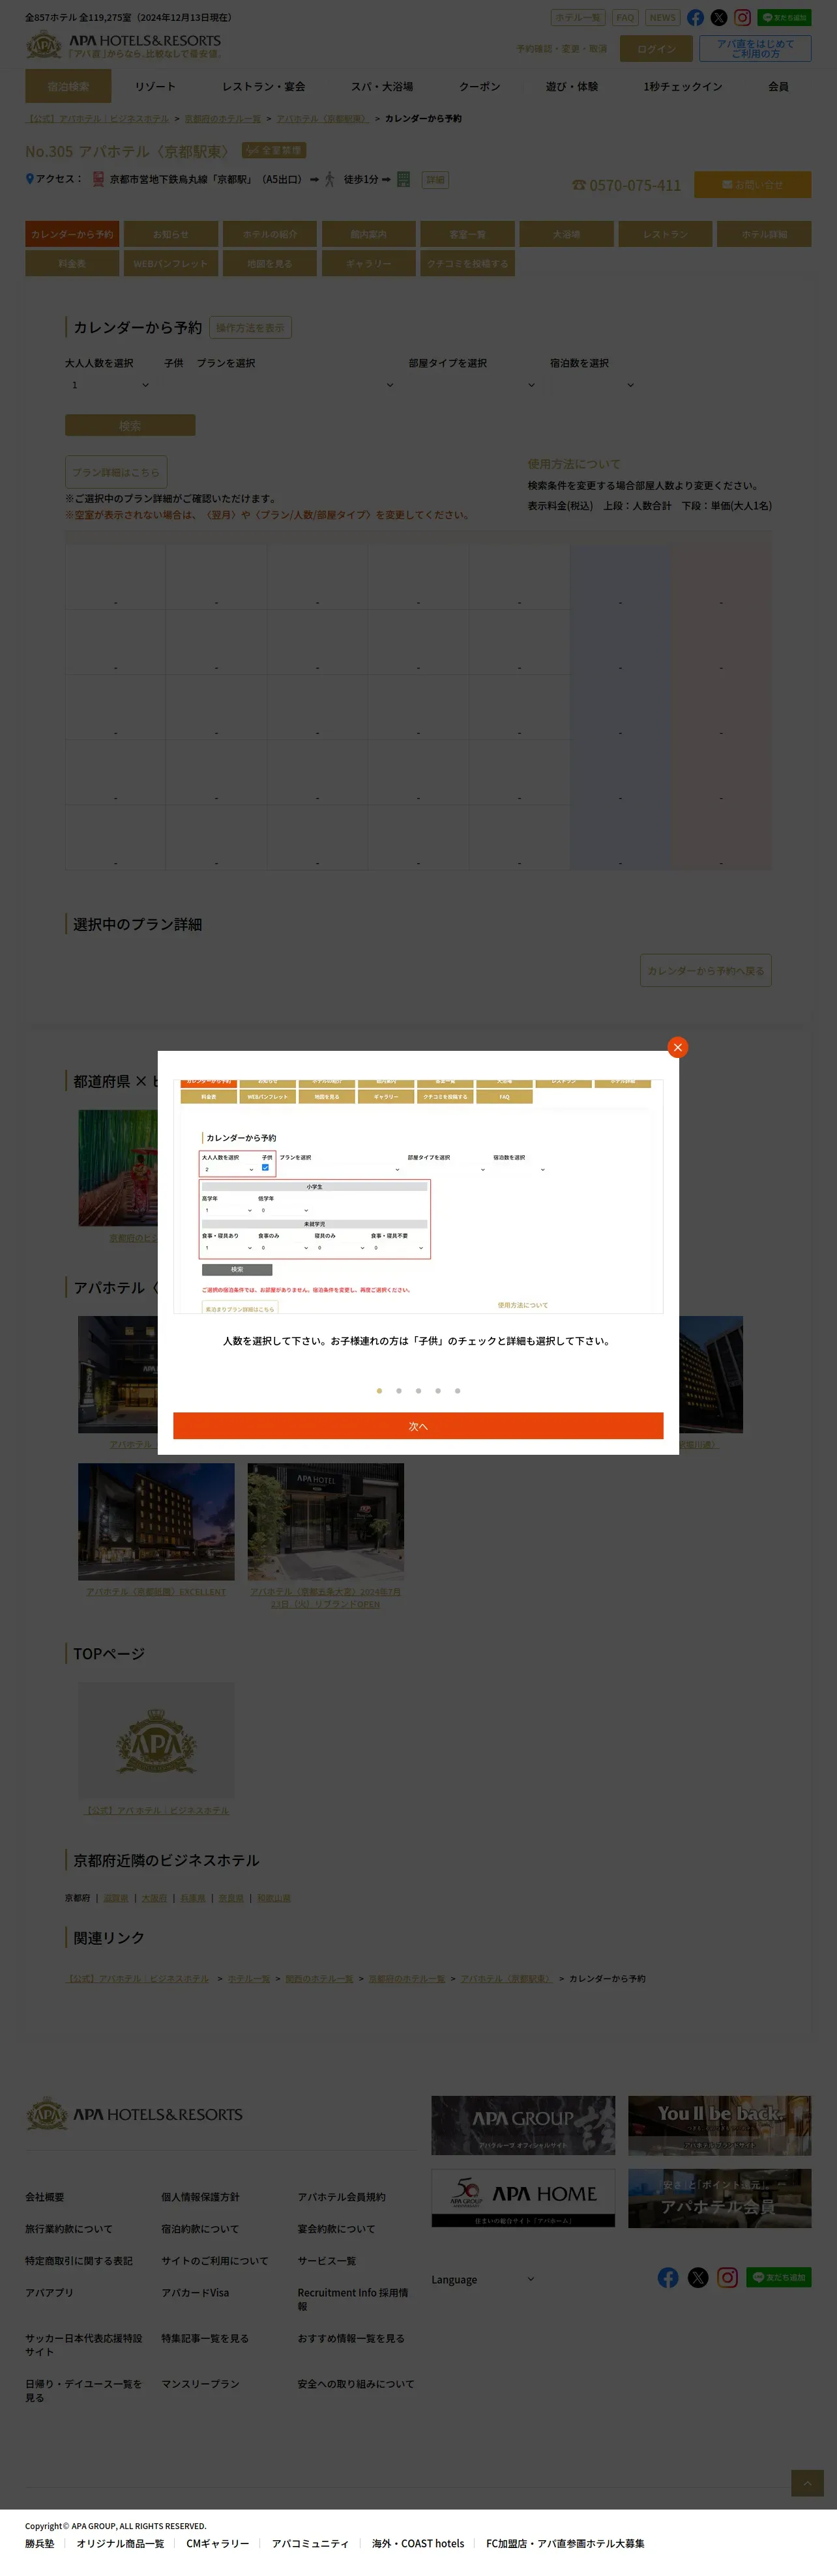
Task: Open the 宿泊検索 menu item
Action: [x=69, y=86]
